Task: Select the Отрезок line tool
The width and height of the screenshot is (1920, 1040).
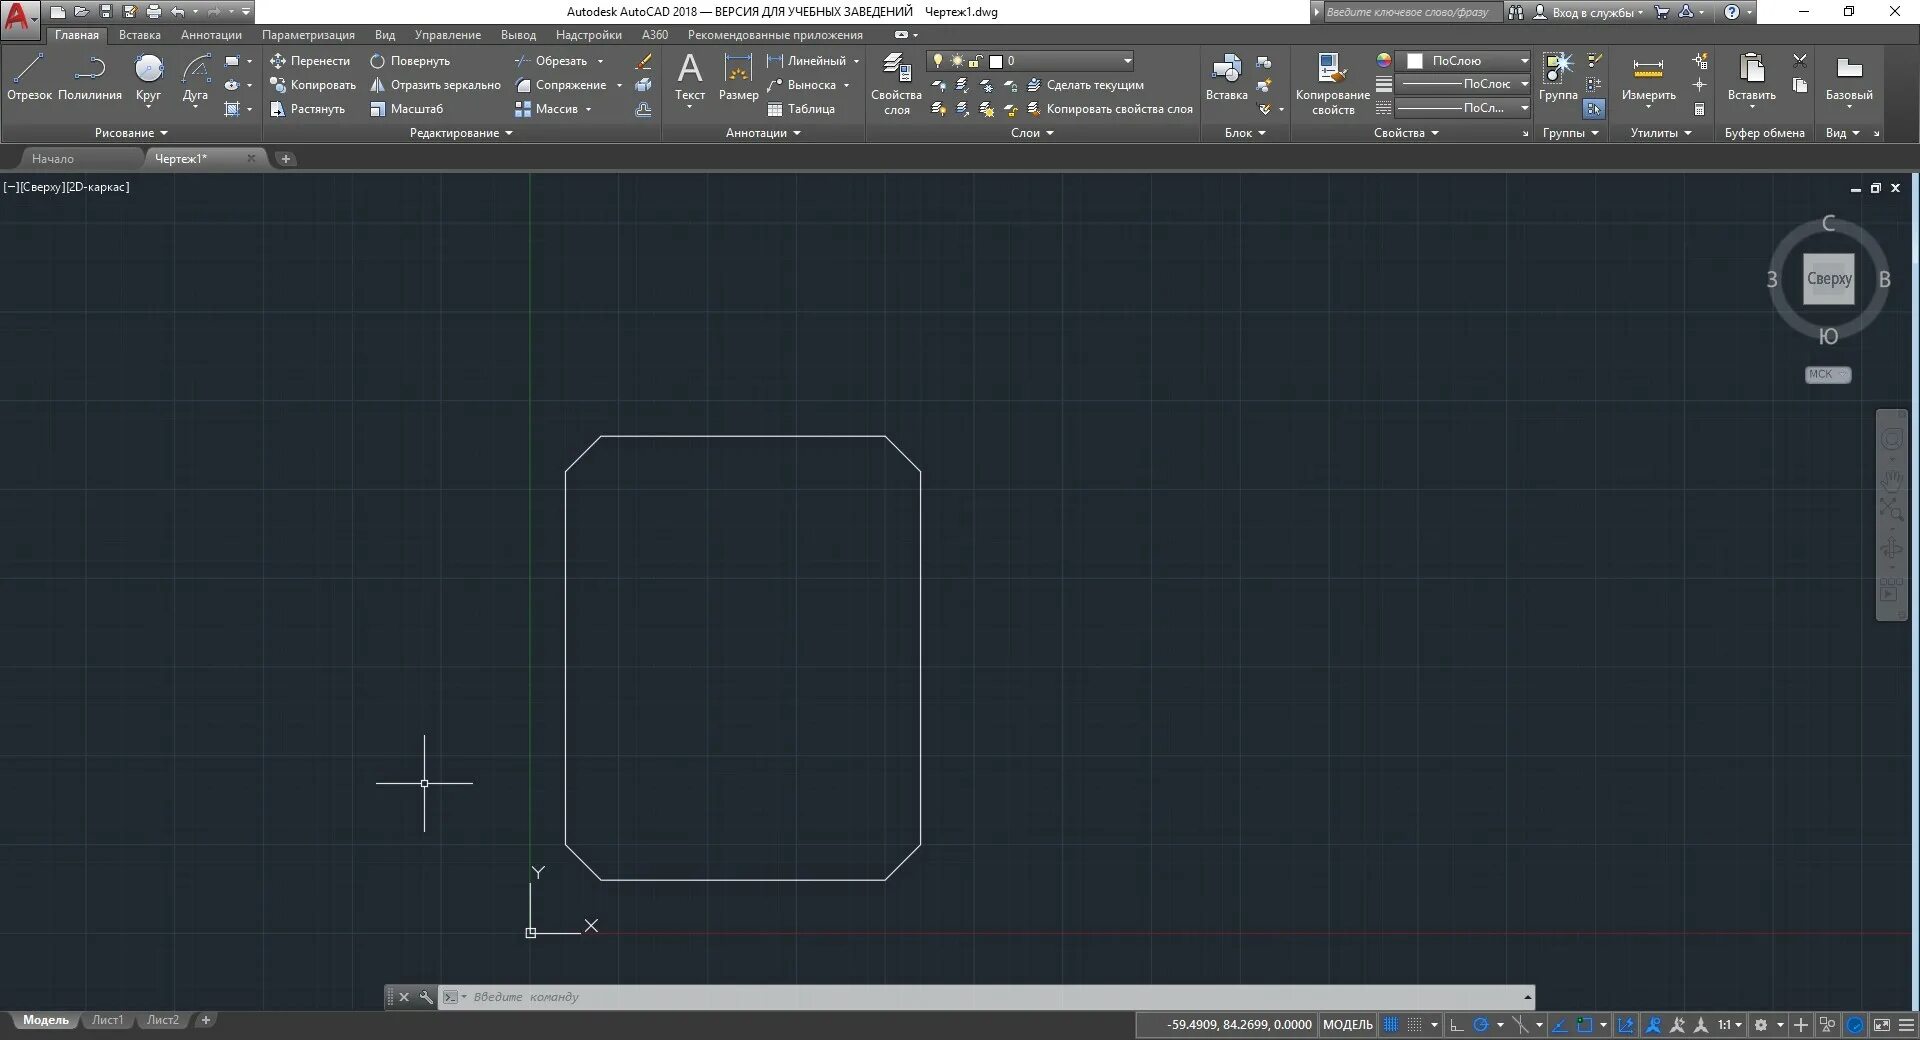Action: click(29, 77)
